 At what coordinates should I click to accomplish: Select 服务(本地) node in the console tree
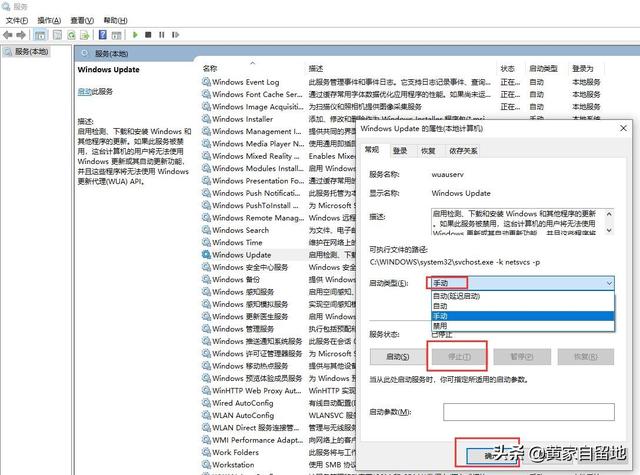[27, 51]
